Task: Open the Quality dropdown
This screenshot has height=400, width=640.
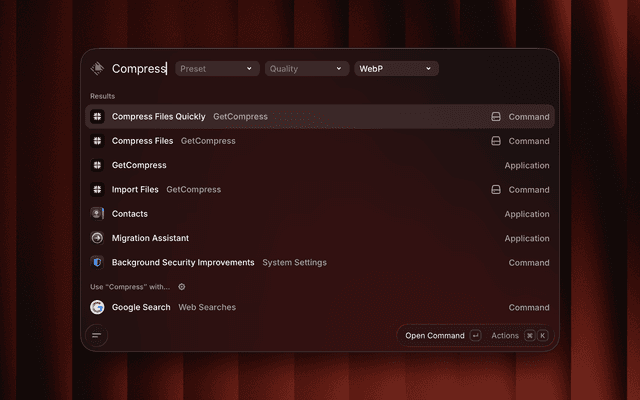Action: [x=307, y=69]
